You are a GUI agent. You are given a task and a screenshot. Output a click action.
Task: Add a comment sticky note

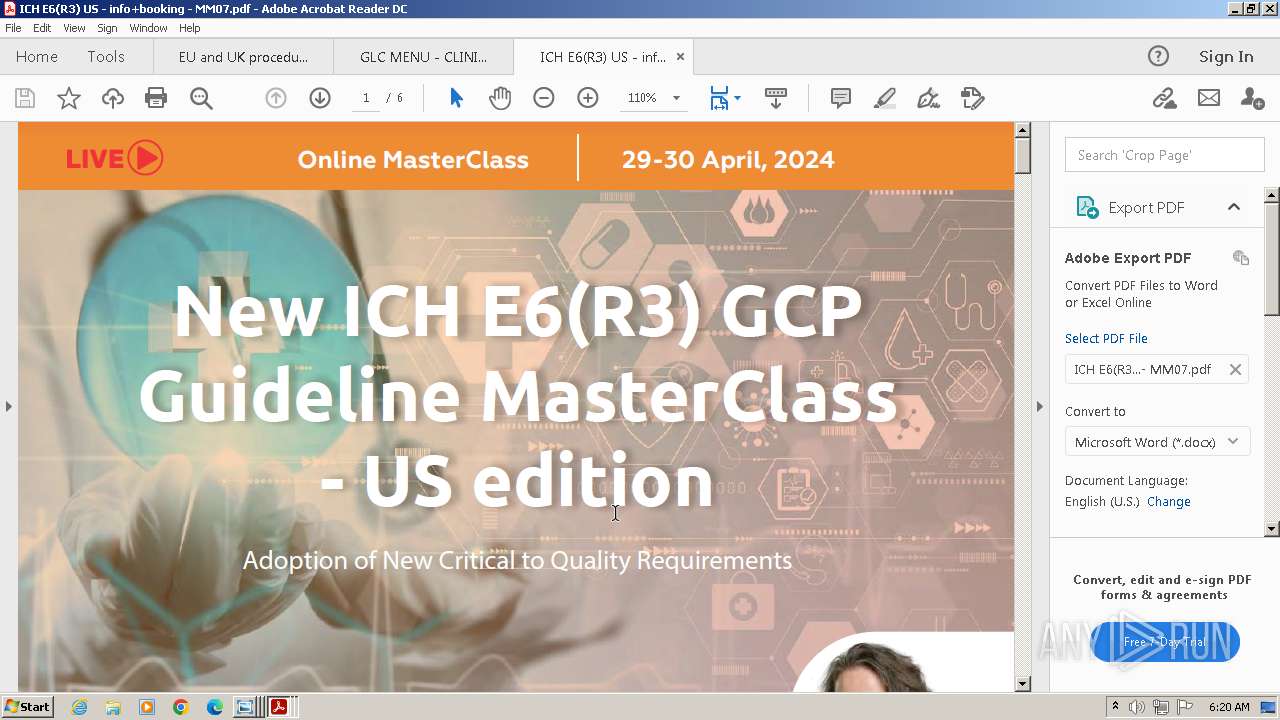tap(841, 98)
